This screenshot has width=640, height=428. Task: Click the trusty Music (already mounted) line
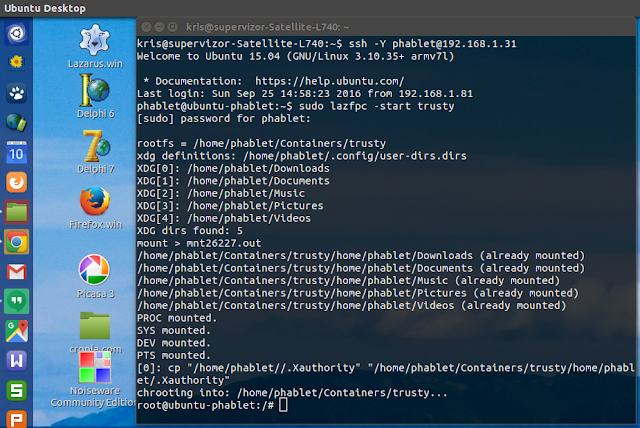pos(349,281)
